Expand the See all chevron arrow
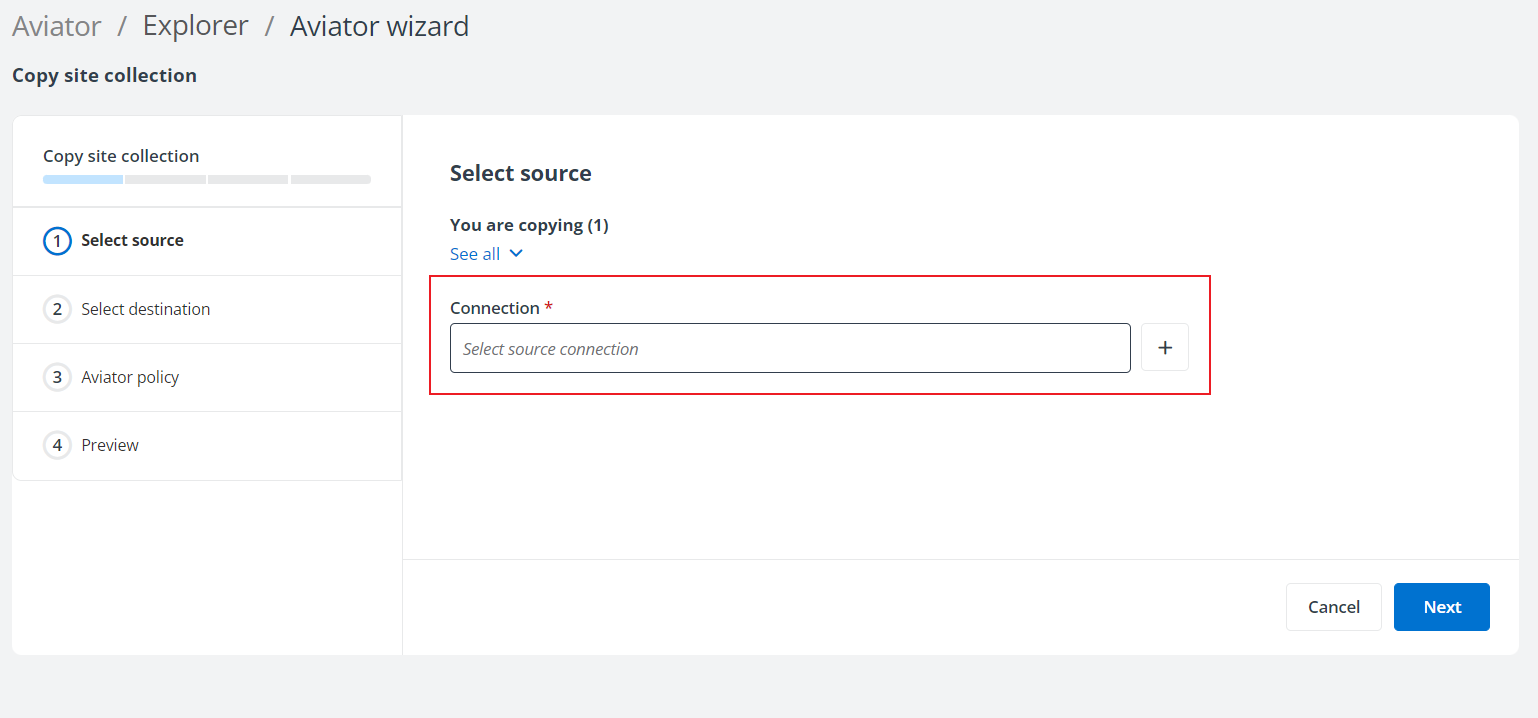The height and width of the screenshot is (718, 1538). 516,254
